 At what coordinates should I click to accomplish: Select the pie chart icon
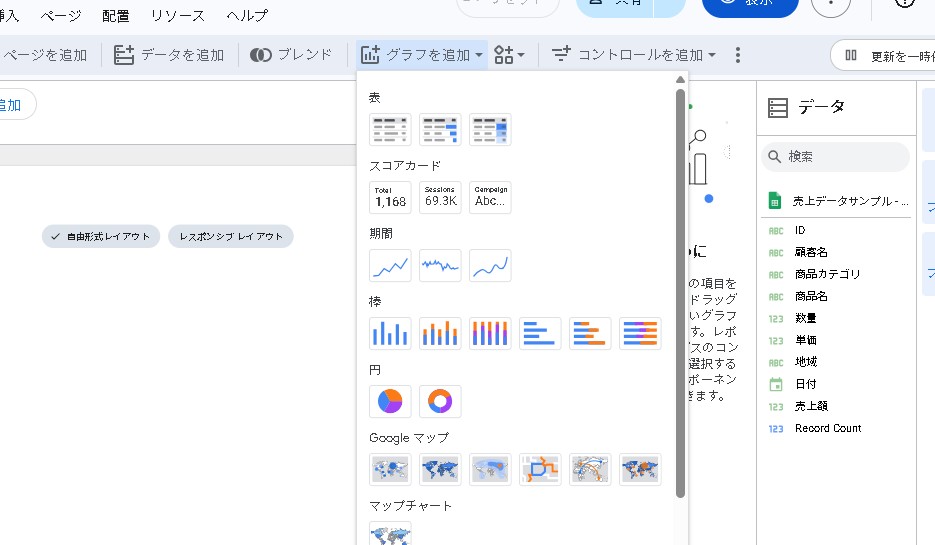pyautogui.click(x=390, y=401)
